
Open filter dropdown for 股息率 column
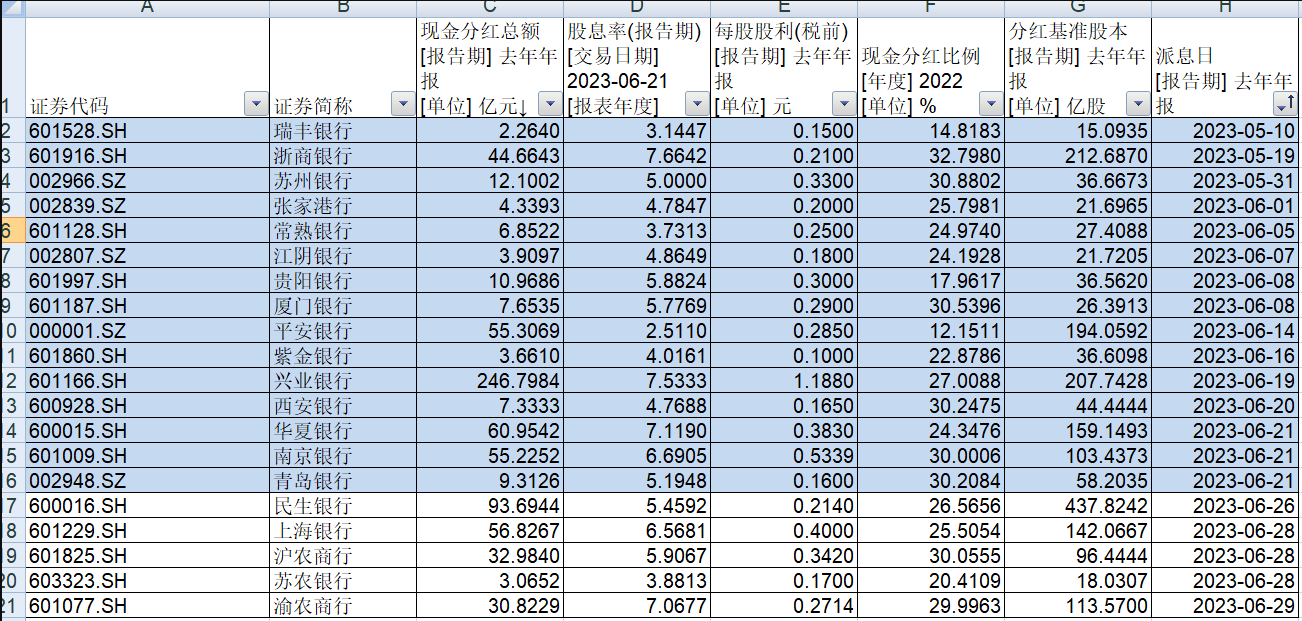coord(697,104)
